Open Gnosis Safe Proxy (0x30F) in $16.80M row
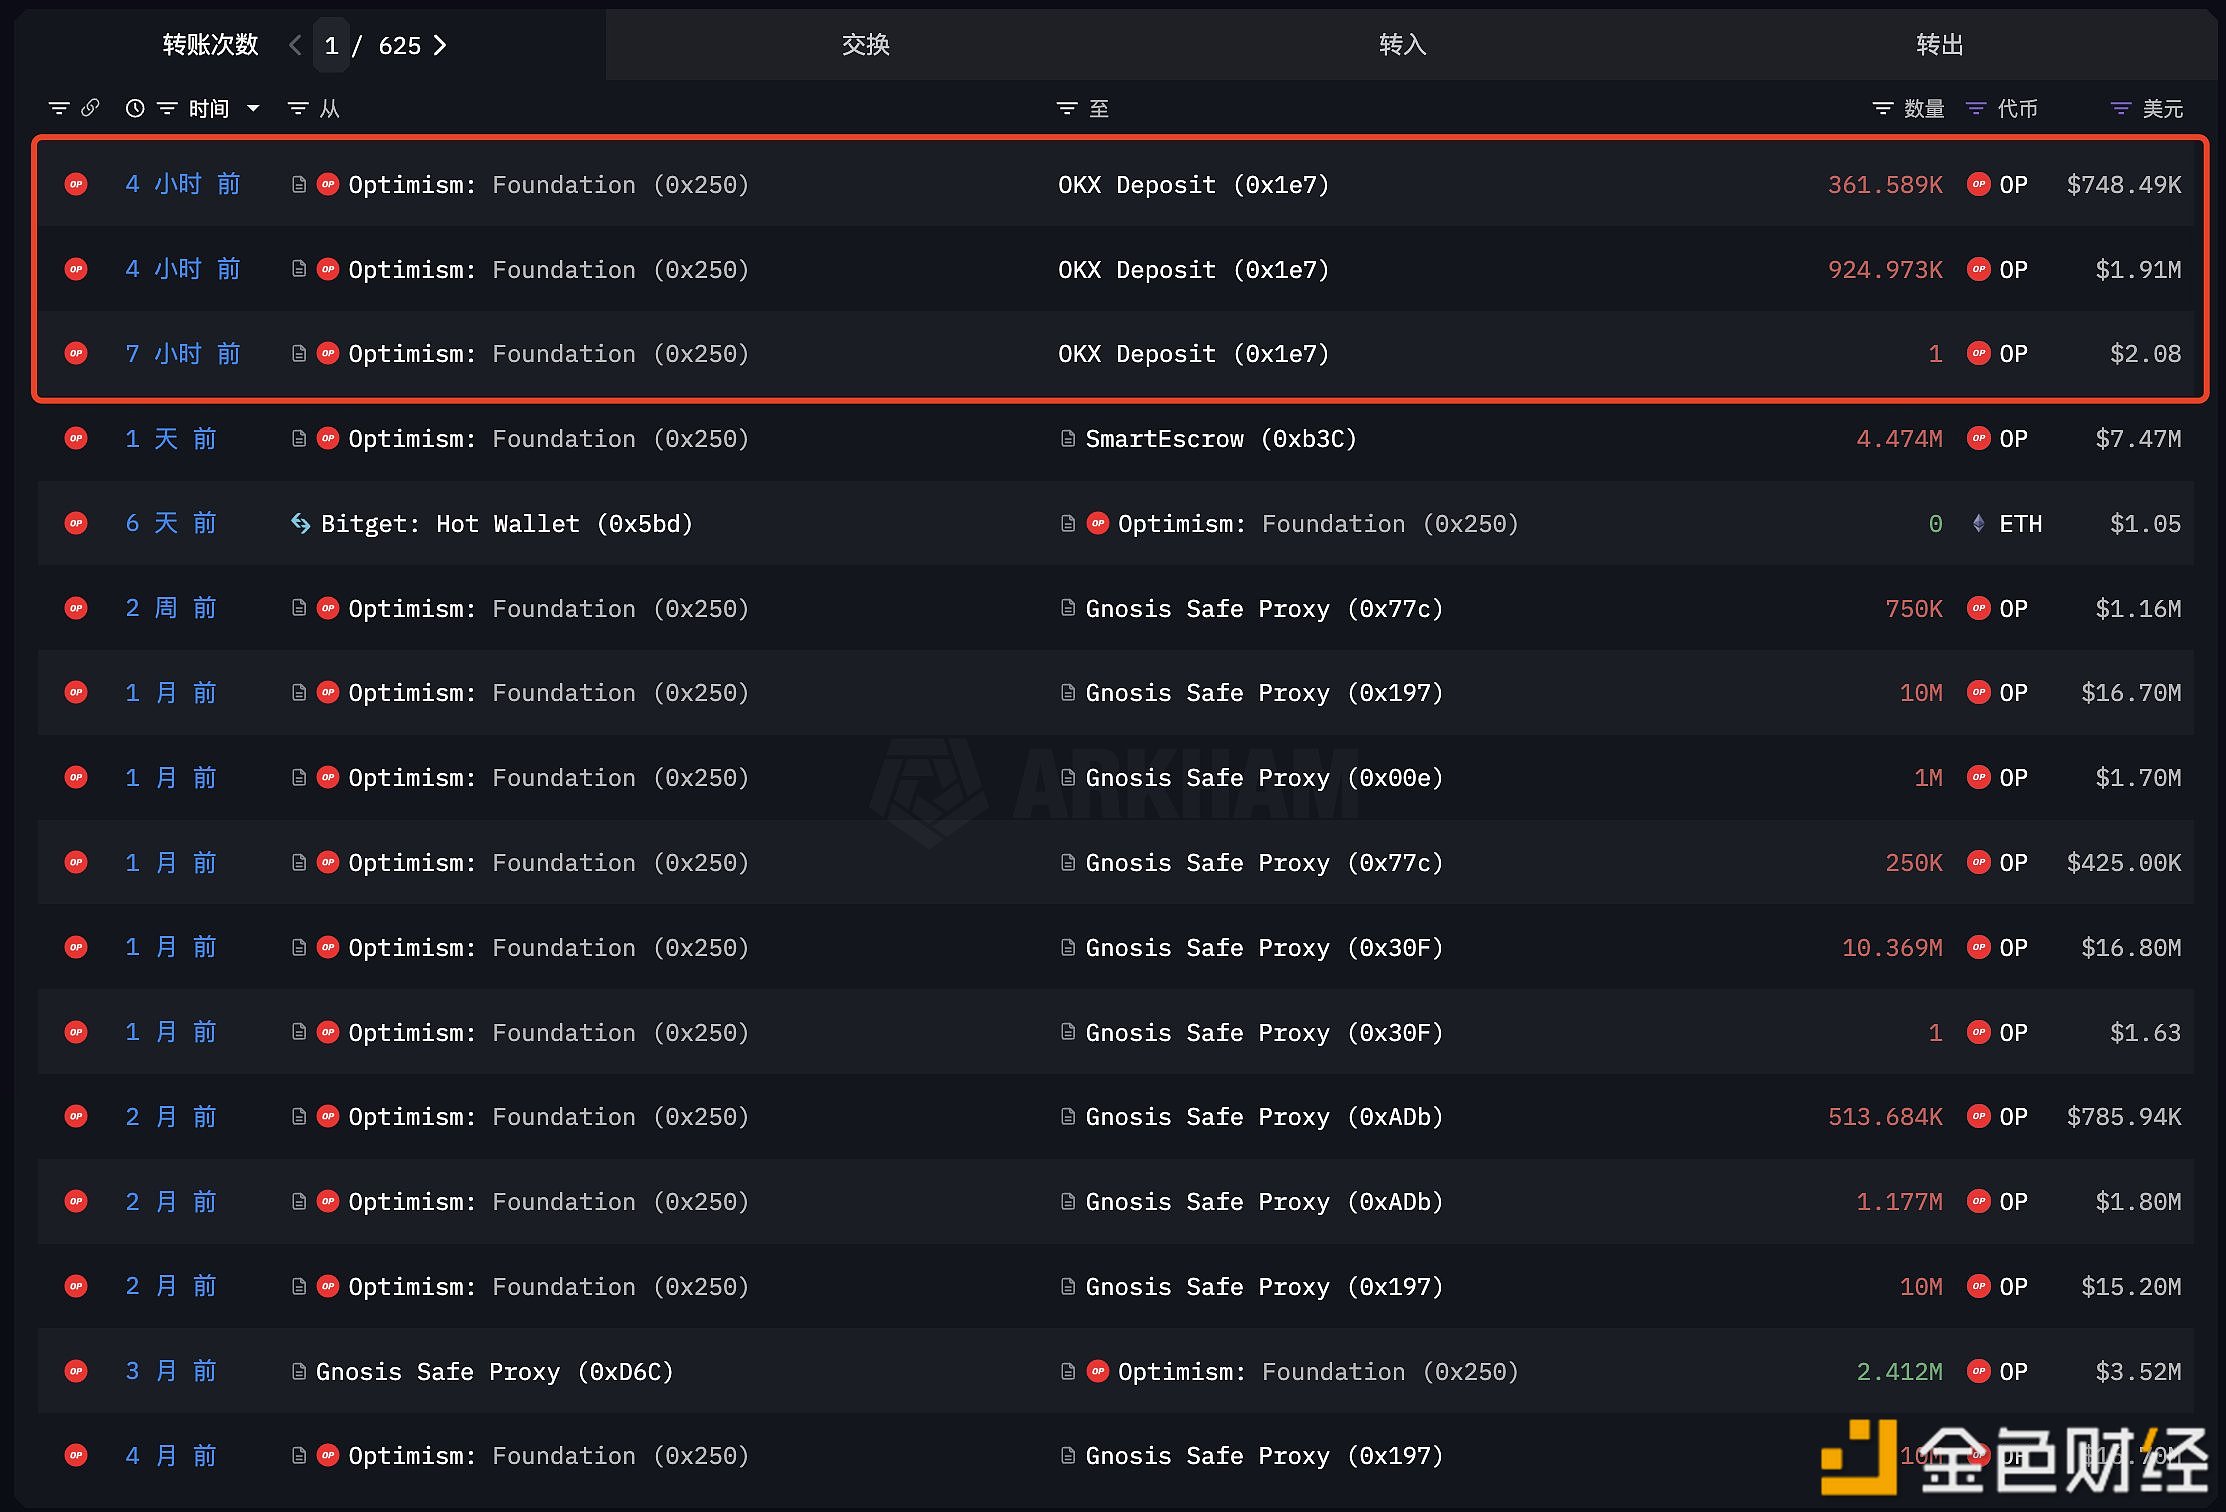Viewport: 2226px width, 1512px height. pyautogui.click(x=1265, y=948)
